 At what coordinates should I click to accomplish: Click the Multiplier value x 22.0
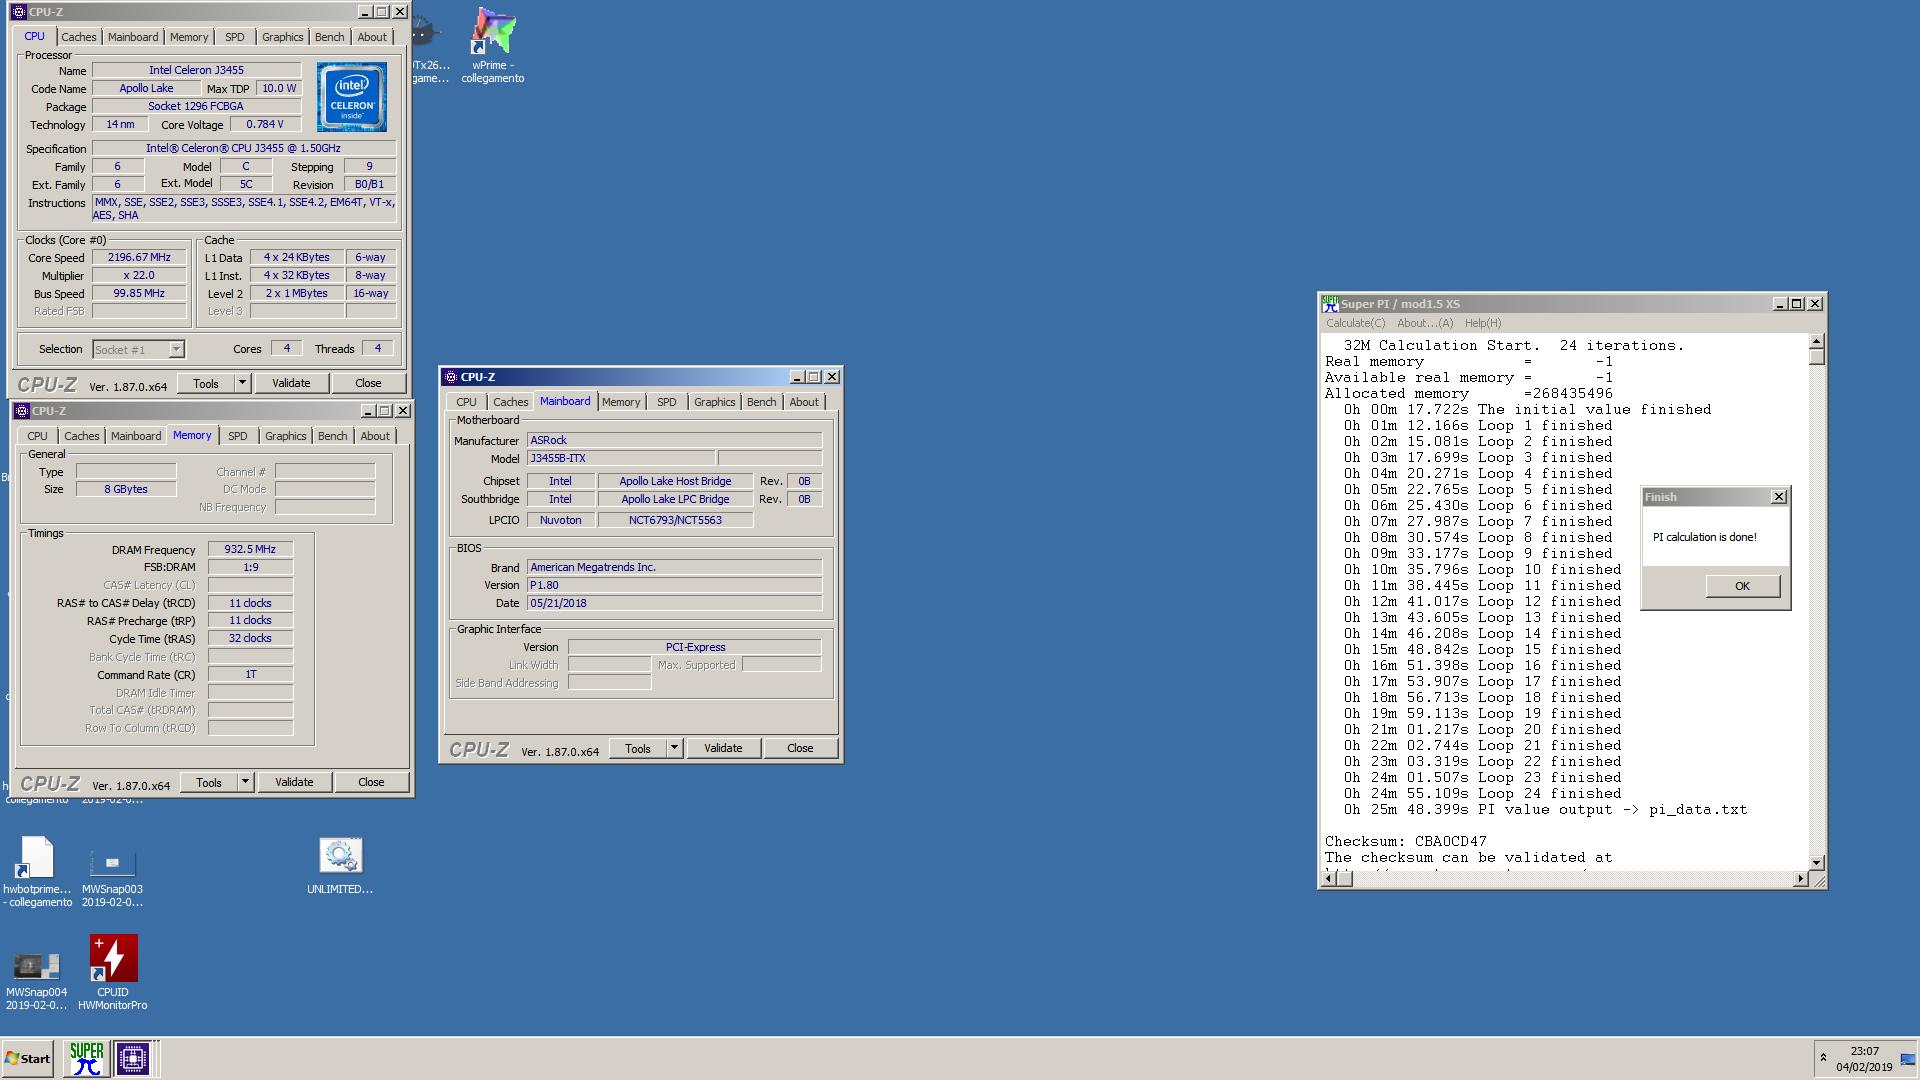pos(139,275)
